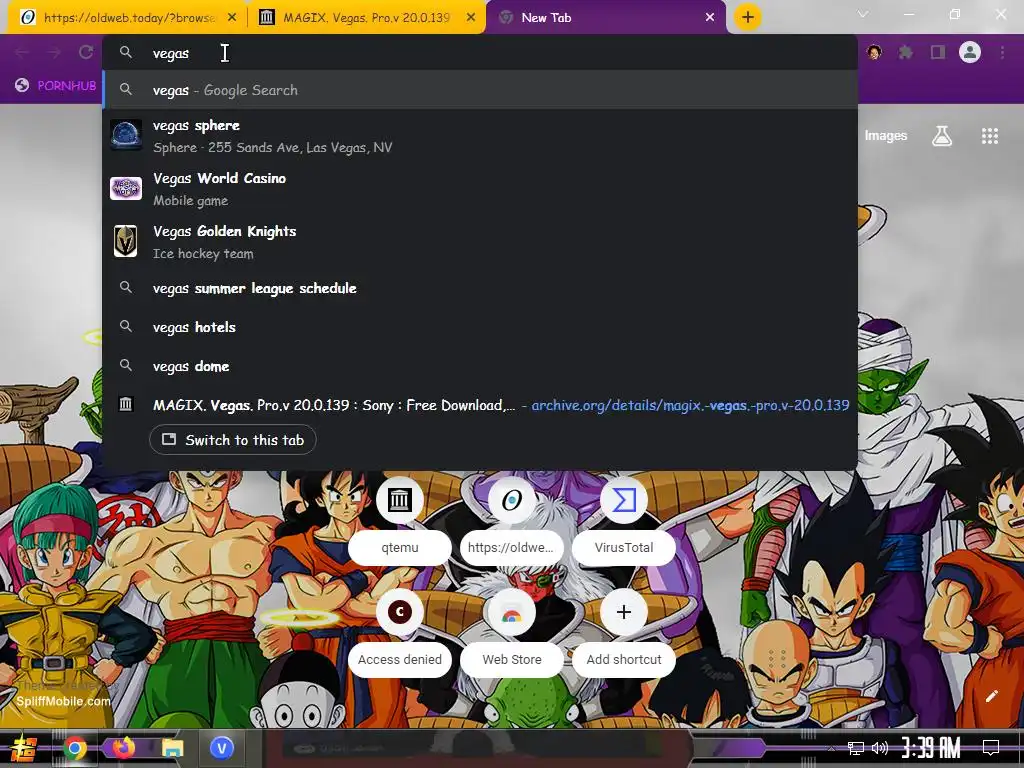
Task: Open the VirusTotal shortcut icon
Action: pyautogui.click(x=624, y=500)
